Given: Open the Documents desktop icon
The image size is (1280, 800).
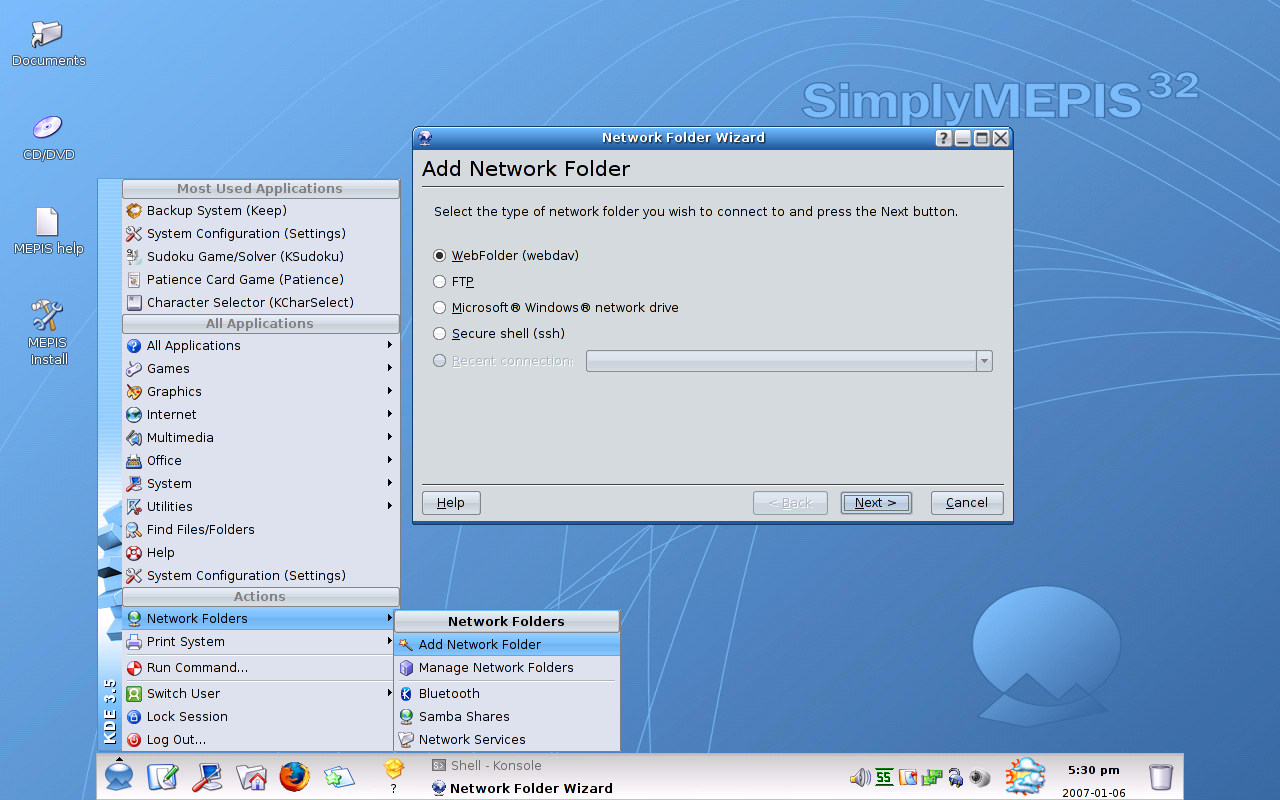Looking at the screenshot, I should click(48, 44).
